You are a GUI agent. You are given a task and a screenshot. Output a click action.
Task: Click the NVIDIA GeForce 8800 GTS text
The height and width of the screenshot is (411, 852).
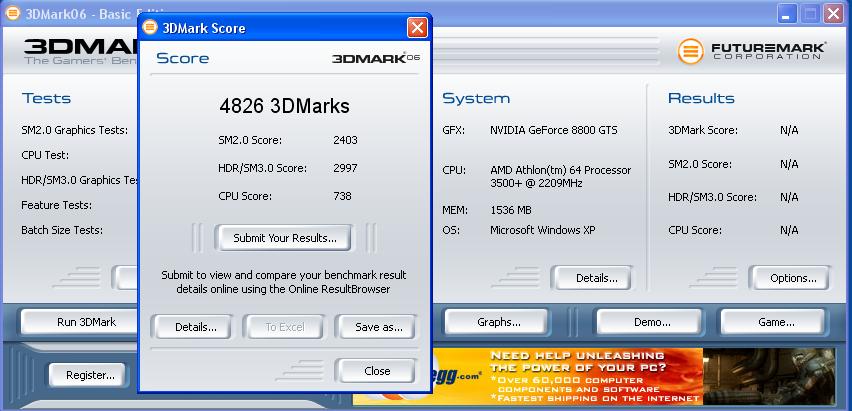[554, 130]
